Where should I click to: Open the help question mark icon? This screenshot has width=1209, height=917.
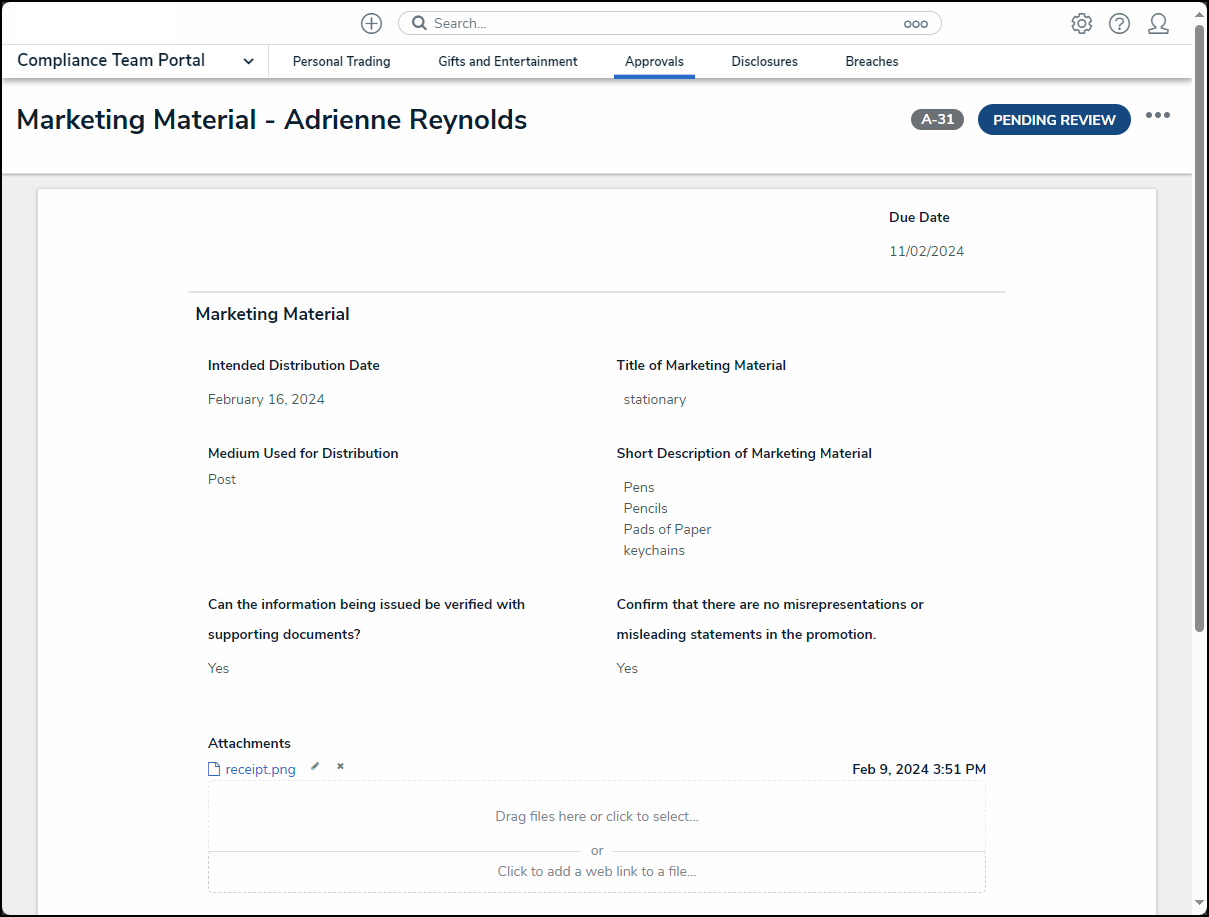pos(1119,24)
